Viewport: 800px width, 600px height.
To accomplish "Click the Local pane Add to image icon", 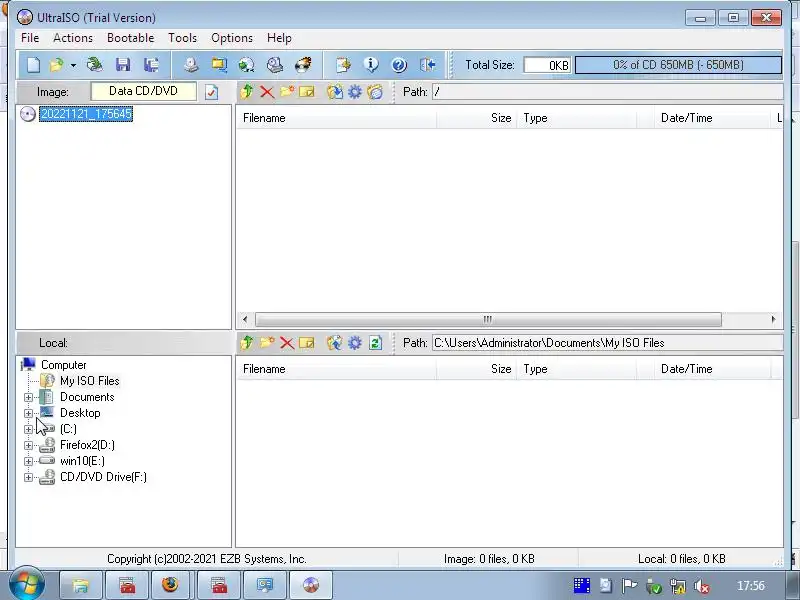I will tap(335, 343).
